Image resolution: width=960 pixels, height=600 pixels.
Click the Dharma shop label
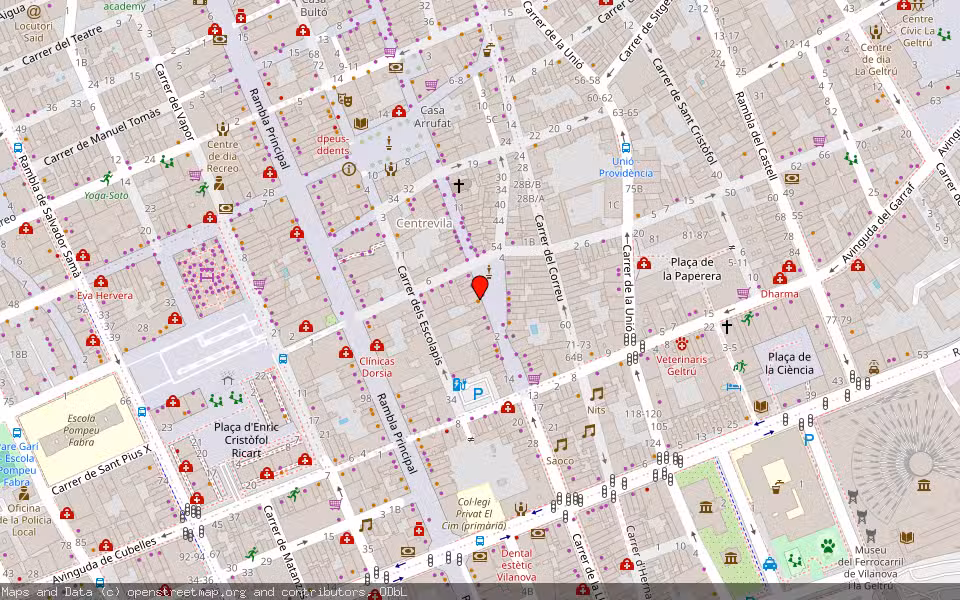coord(779,294)
